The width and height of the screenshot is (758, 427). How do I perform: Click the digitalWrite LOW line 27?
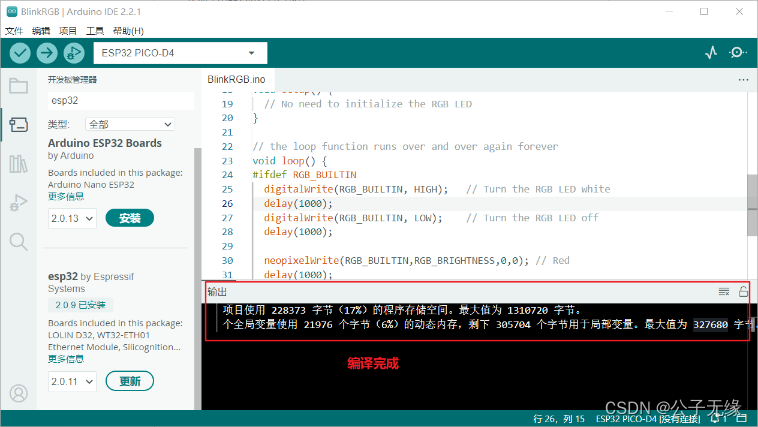[431, 218]
